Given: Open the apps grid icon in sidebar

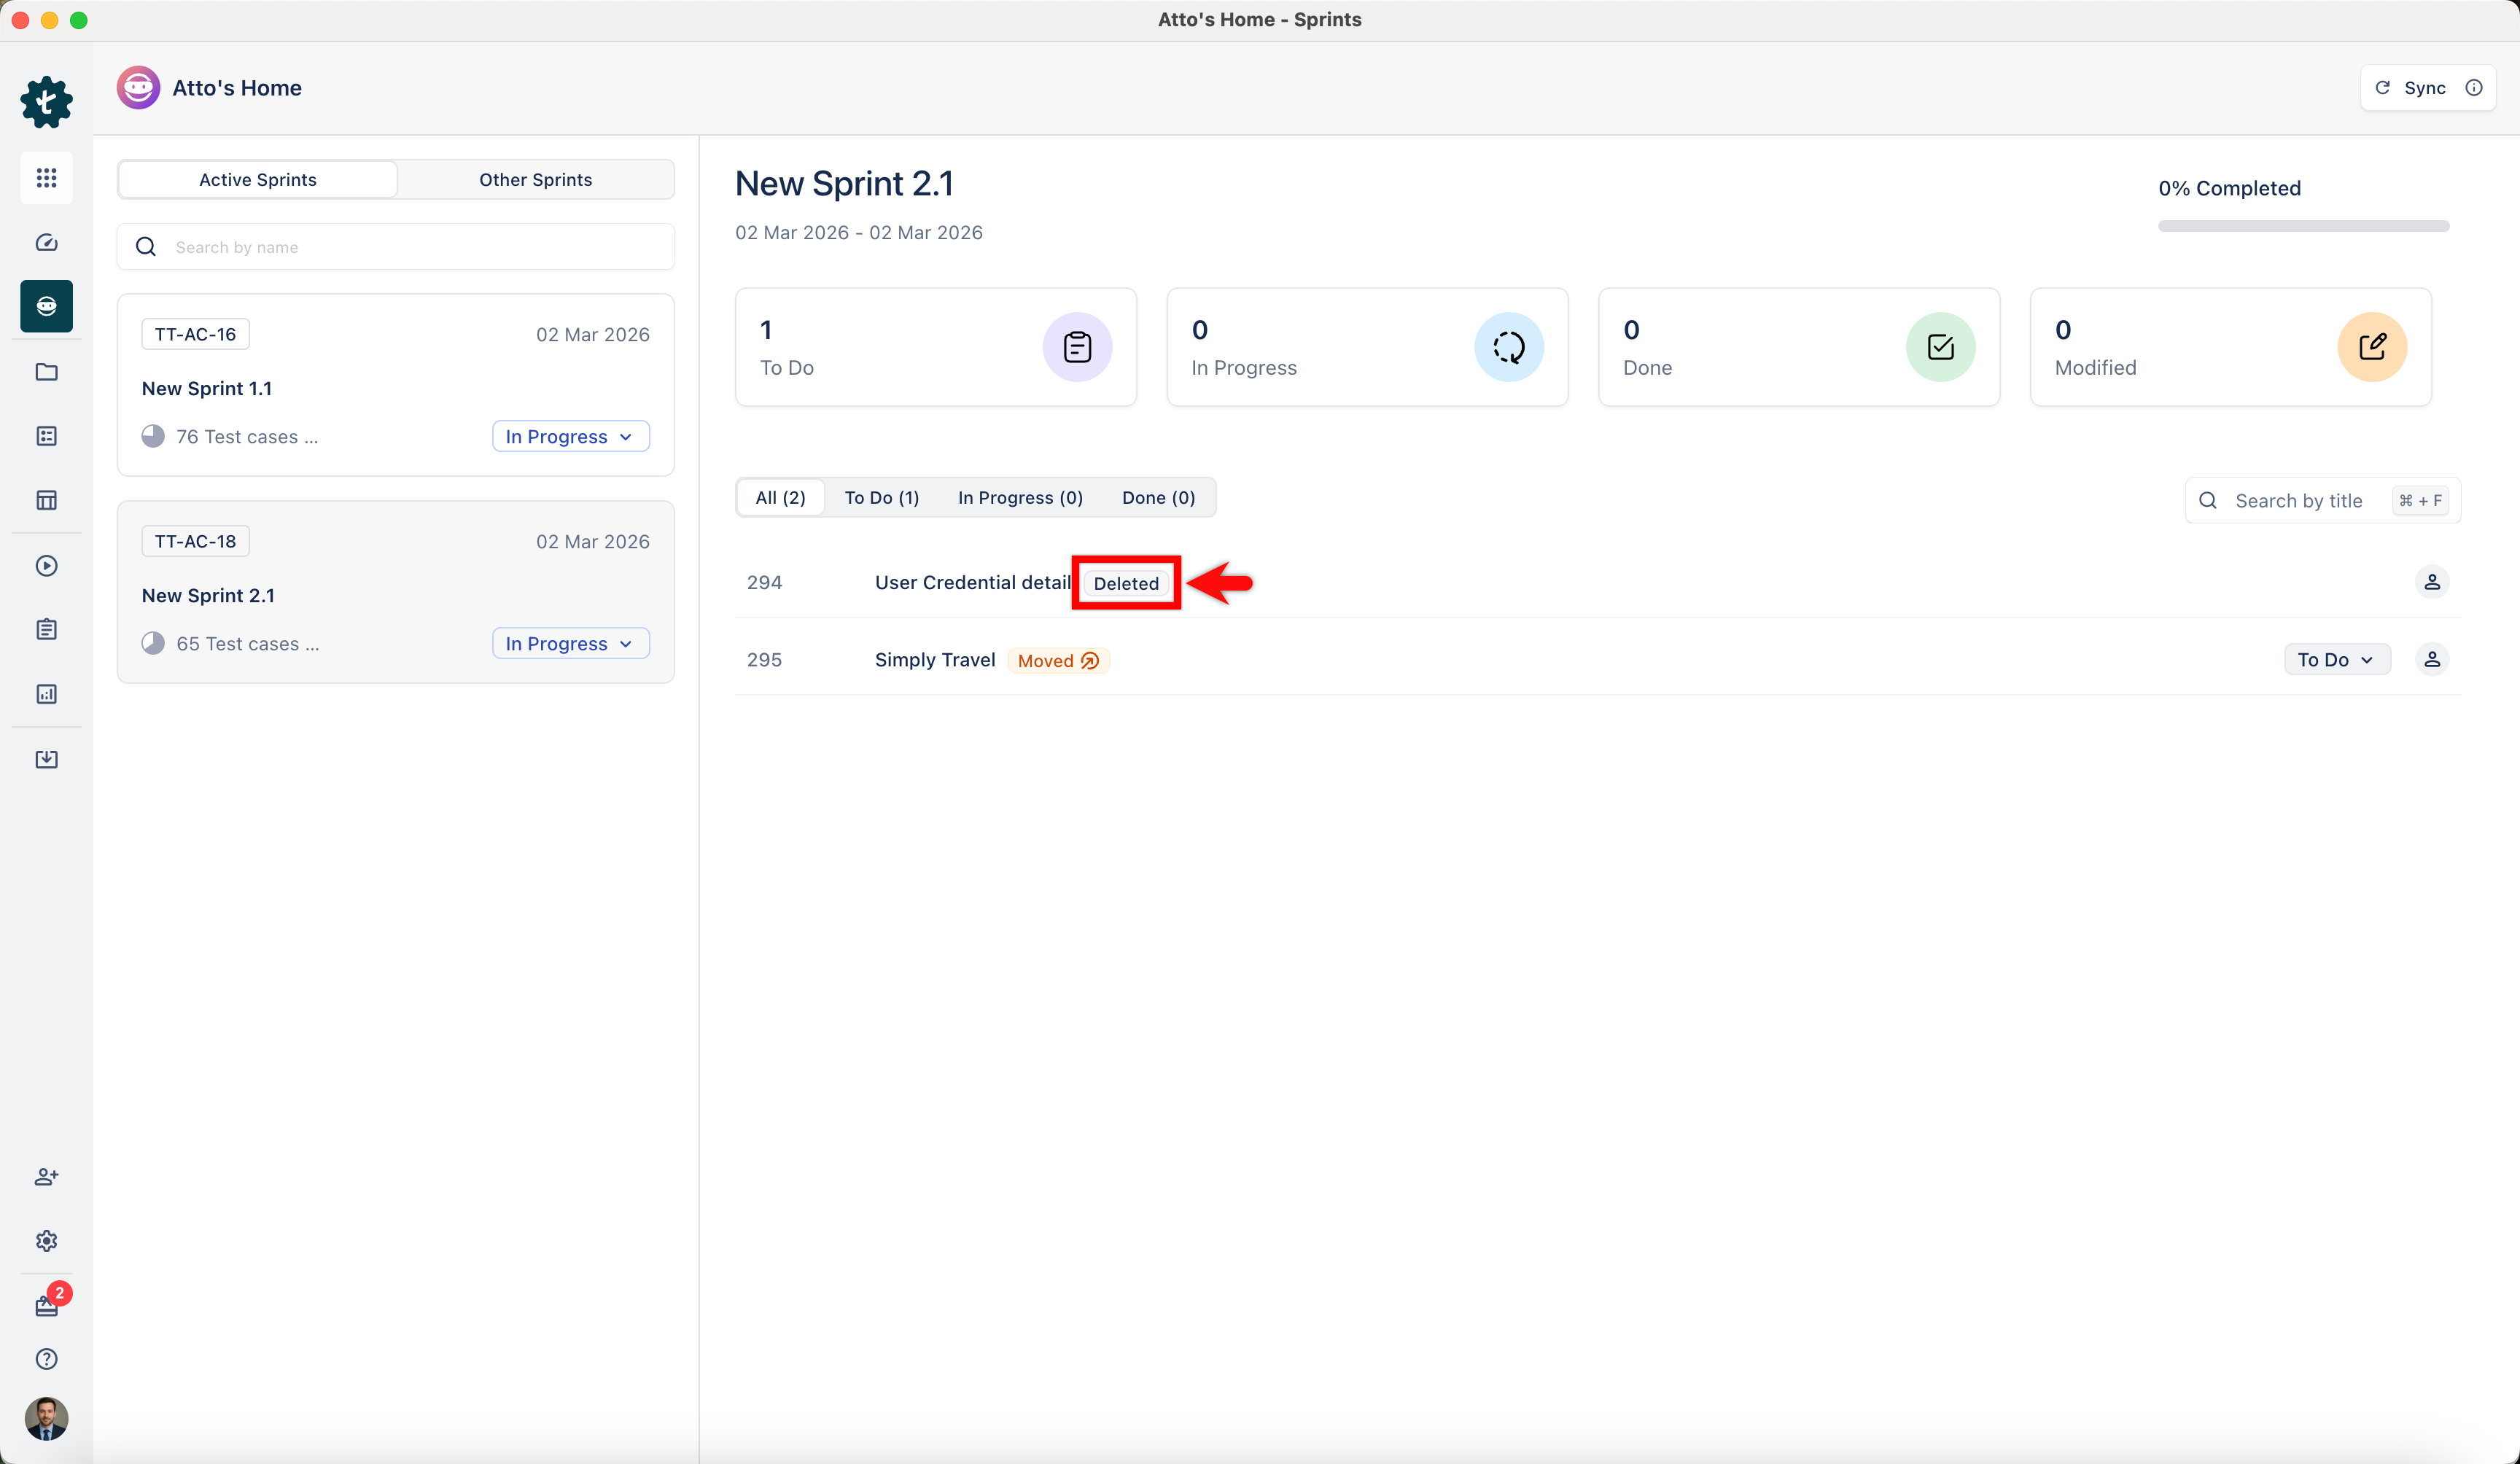Looking at the screenshot, I should tap(46, 178).
